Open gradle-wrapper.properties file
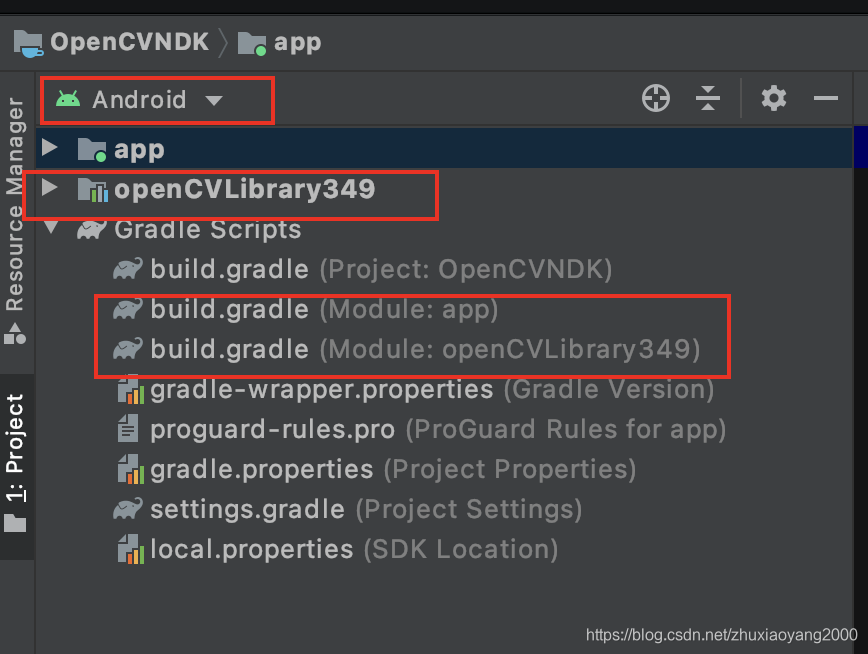This screenshot has height=654, width=868. point(432,389)
